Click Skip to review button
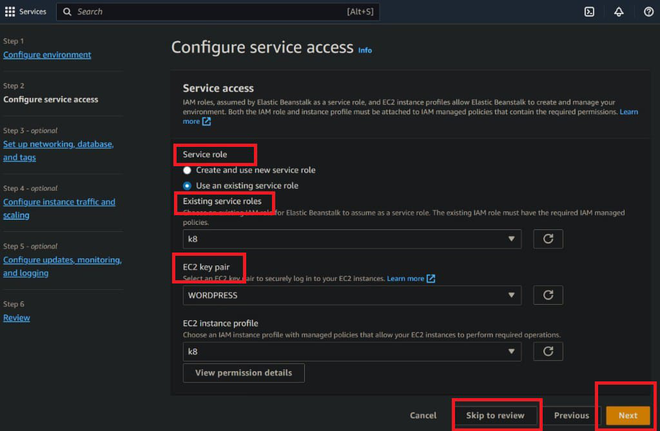The width and height of the screenshot is (660, 431). [x=495, y=415]
